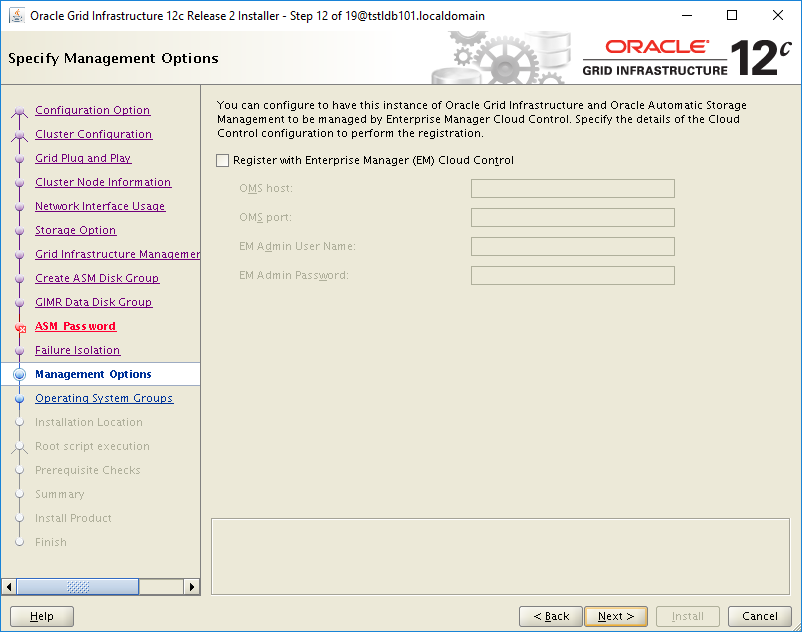The height and width of the screenshot is (632, 802).
Task: Enable Register with Enterprise Manager Cloud Control checkbox
Action: pos(222,161)
